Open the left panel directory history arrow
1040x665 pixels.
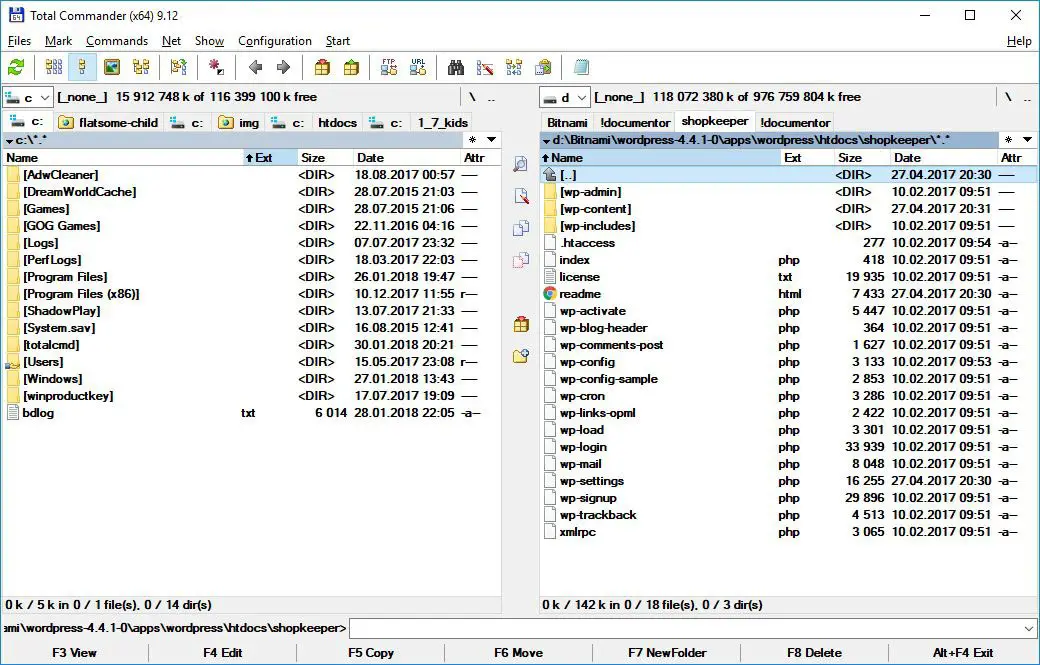coord(491,139)
